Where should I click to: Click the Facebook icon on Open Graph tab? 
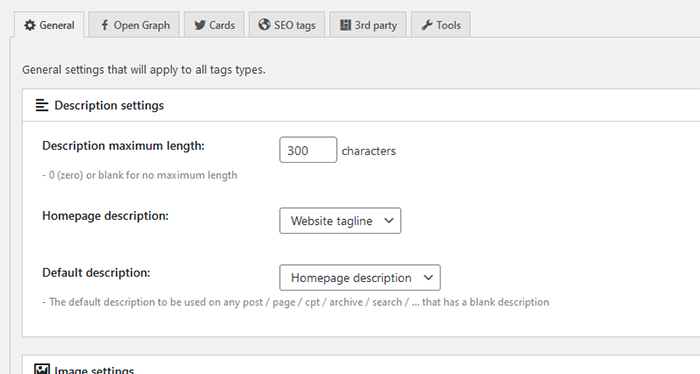(x=104, y=25)
